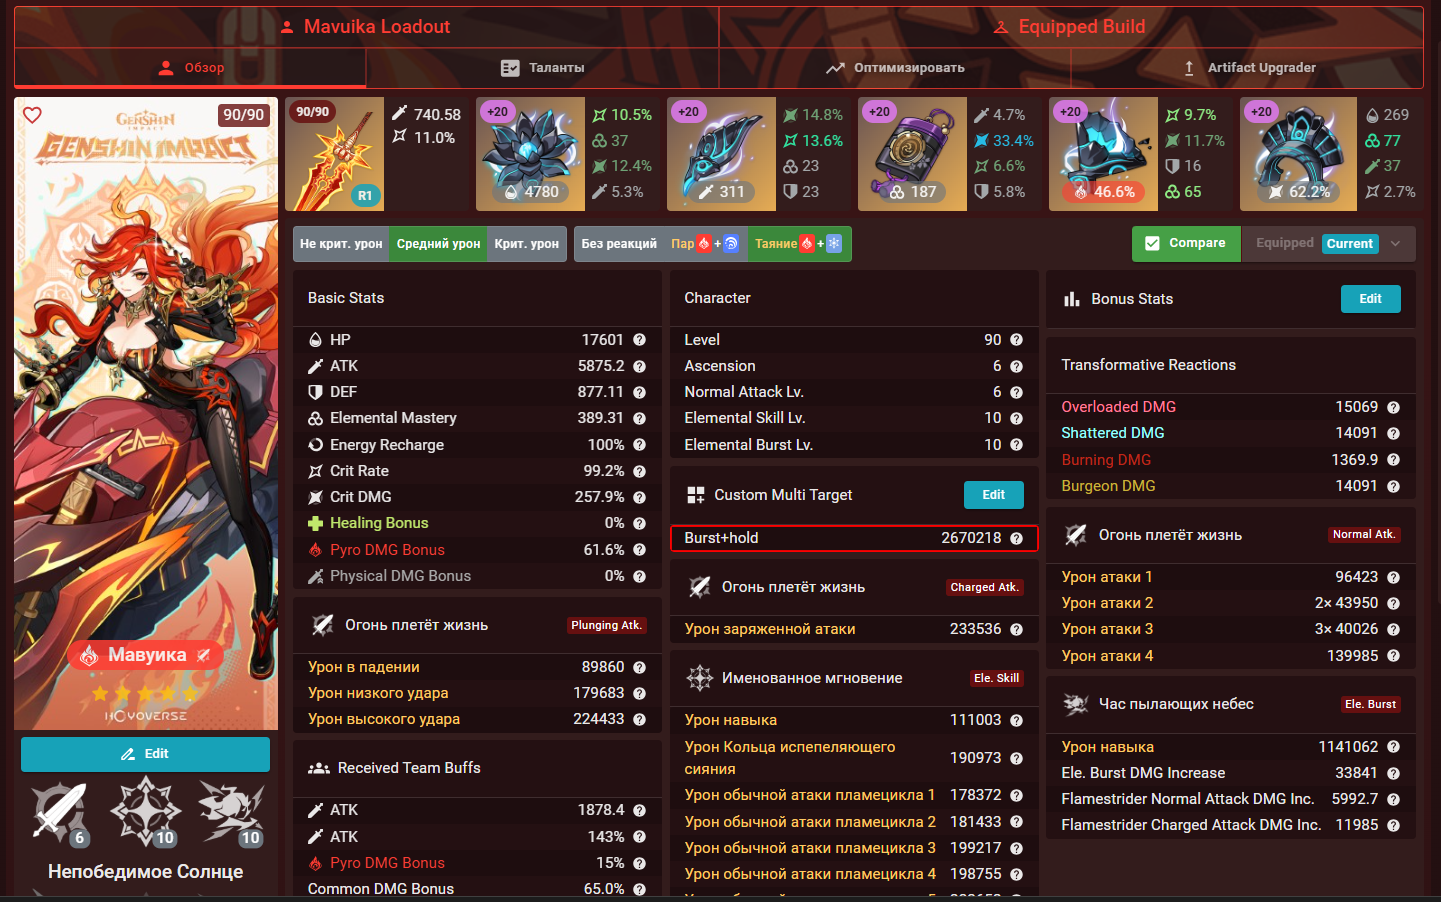The width and height of the screenshot is (1441, 902).
Task: Select Средний урон damage mode
Action: coord(438,244)
